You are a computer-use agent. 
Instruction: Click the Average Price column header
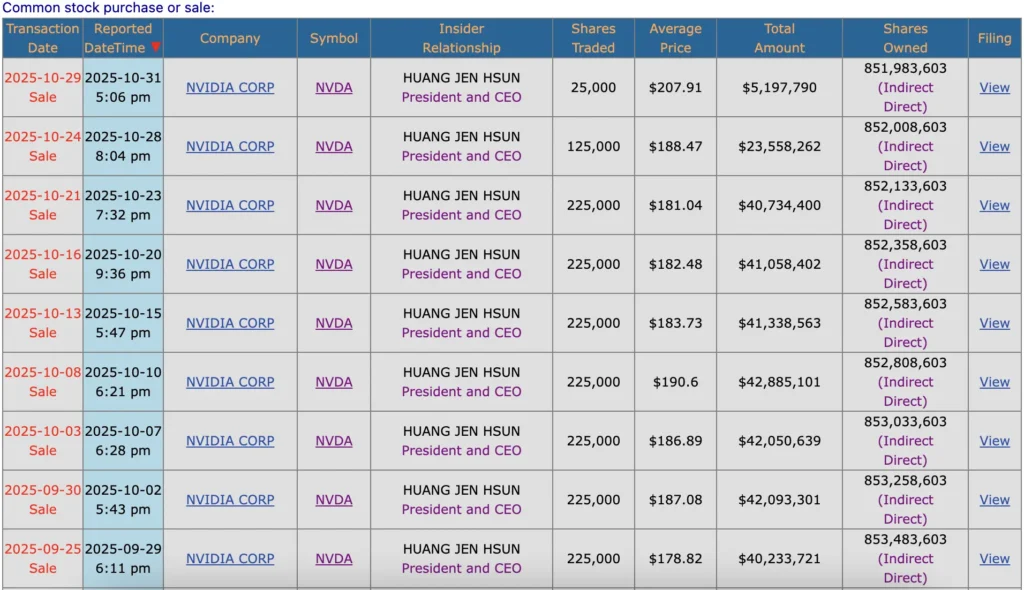point(675,38)
